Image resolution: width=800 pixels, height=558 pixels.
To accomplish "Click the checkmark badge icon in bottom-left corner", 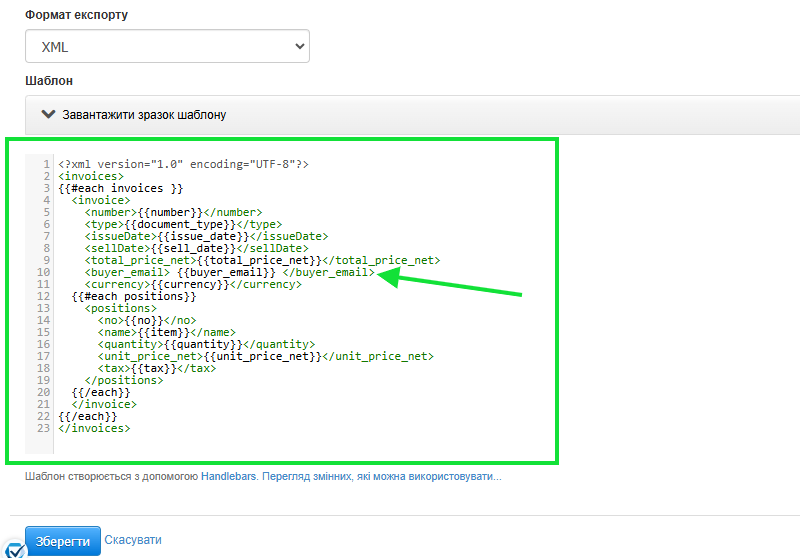I will click(x=14, y=549).
